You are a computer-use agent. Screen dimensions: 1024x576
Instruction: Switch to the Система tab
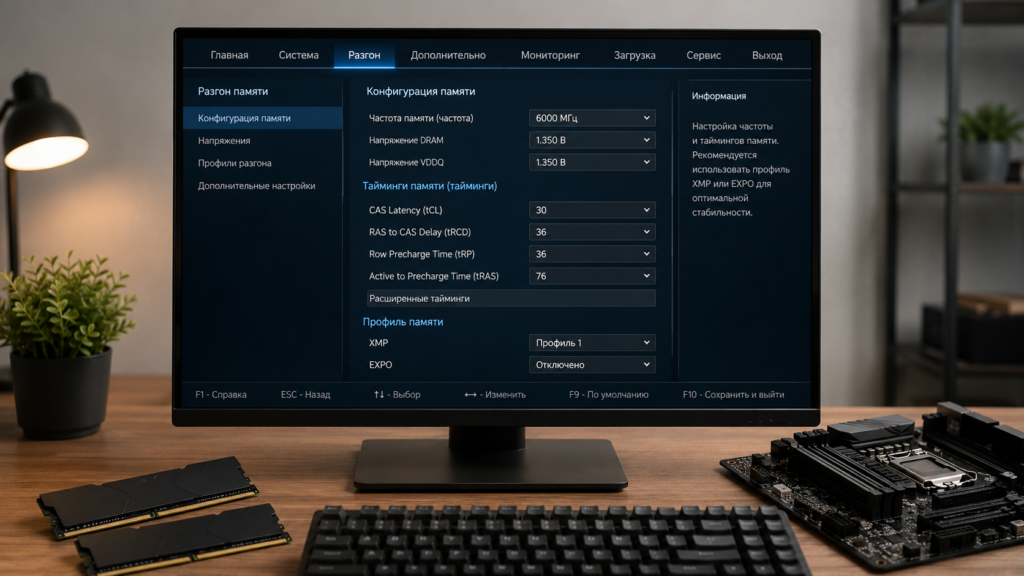coord(298,56)
